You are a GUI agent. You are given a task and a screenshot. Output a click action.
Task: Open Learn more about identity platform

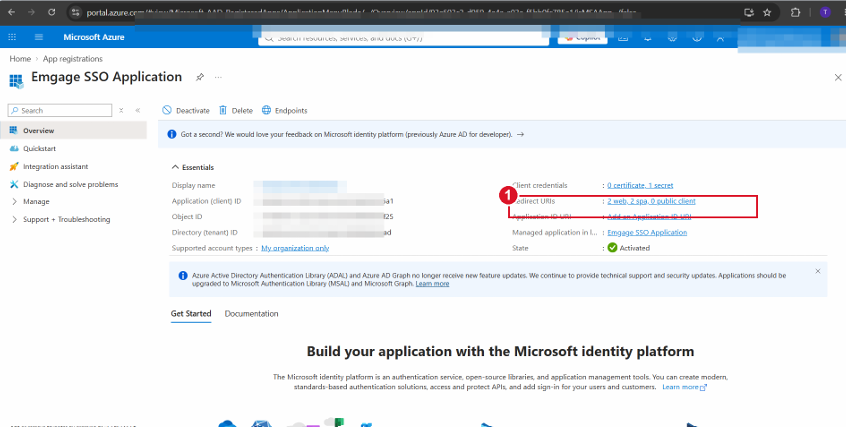[x=684, y=387]
